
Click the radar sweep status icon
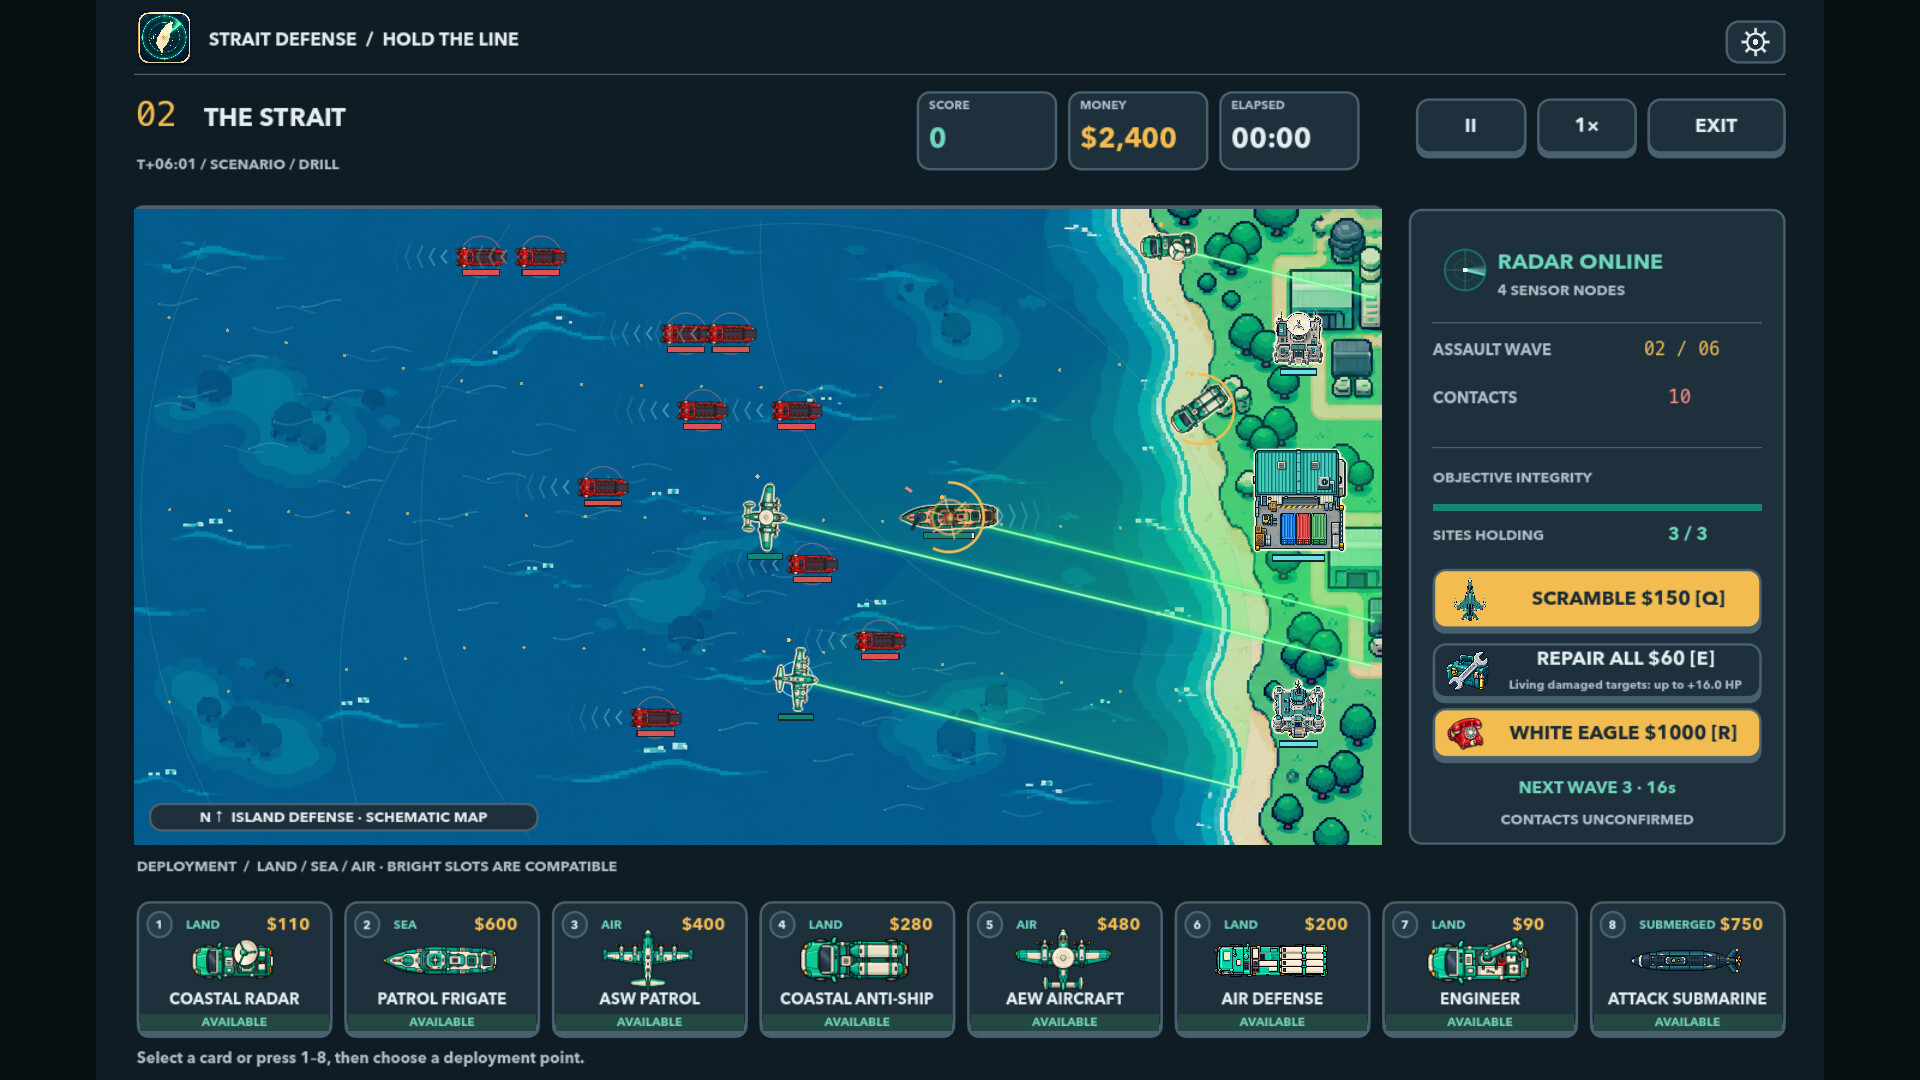coord(1464,270)
